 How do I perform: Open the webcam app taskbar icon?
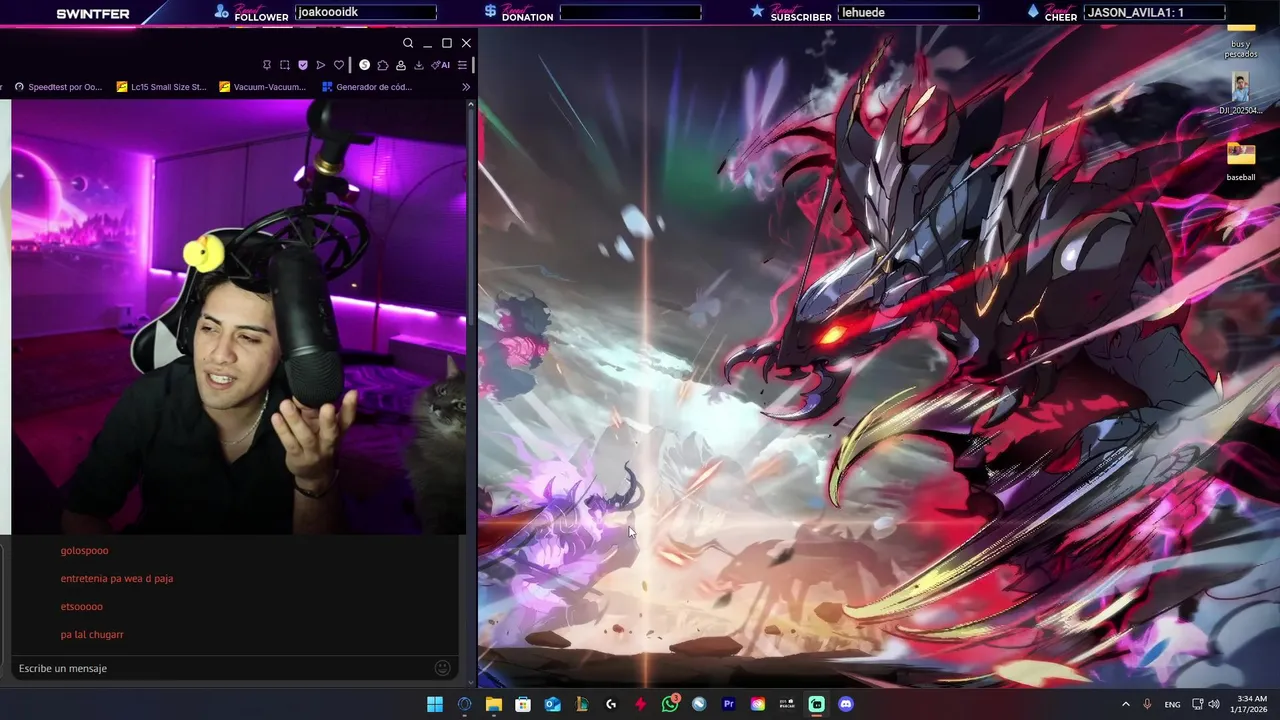click(787, 704)
